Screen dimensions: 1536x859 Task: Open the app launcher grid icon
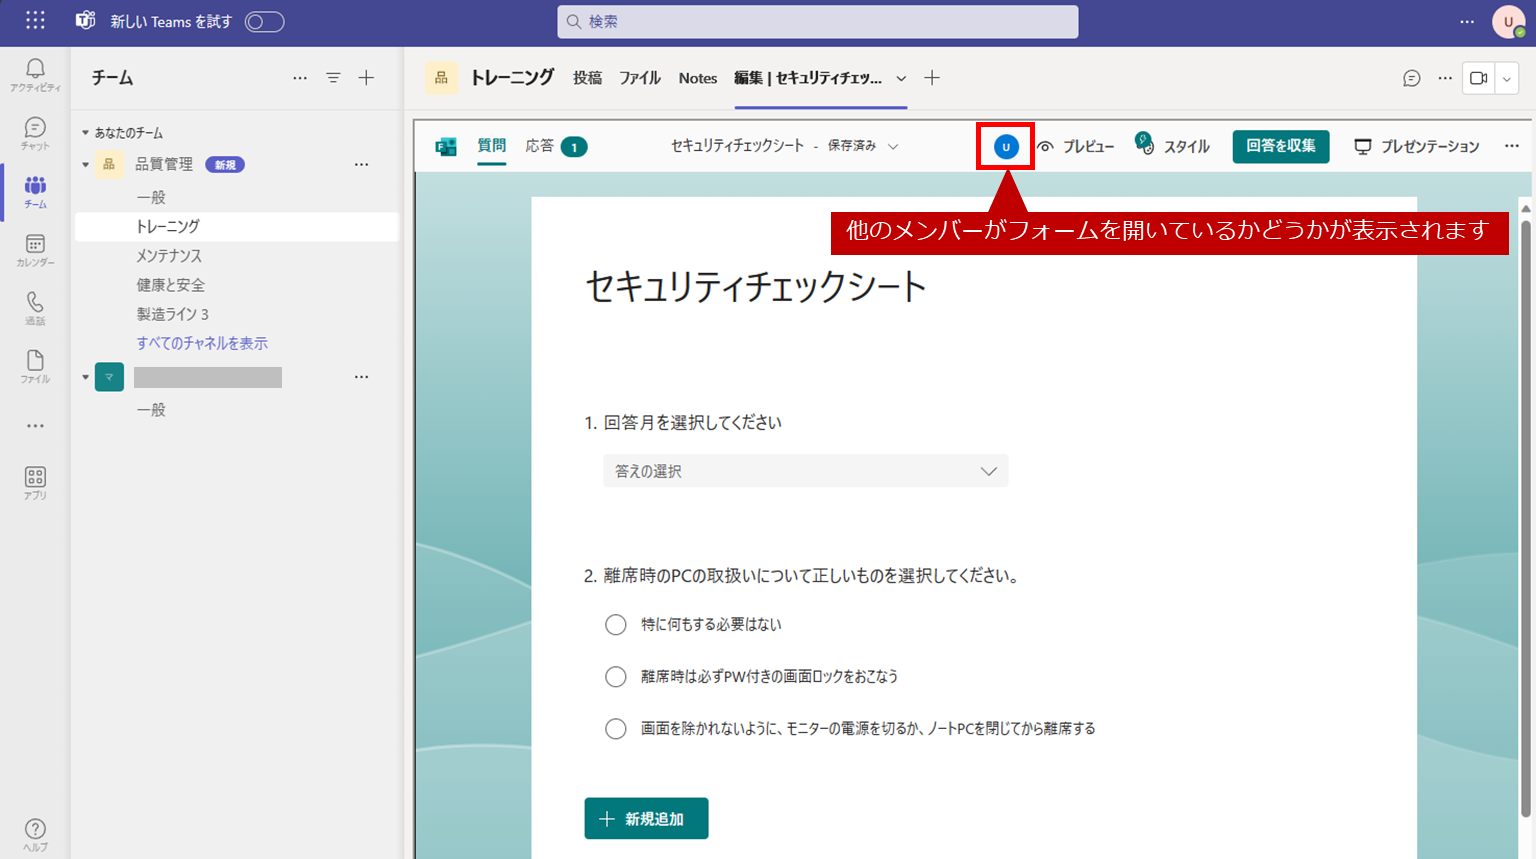coord(35,21)
